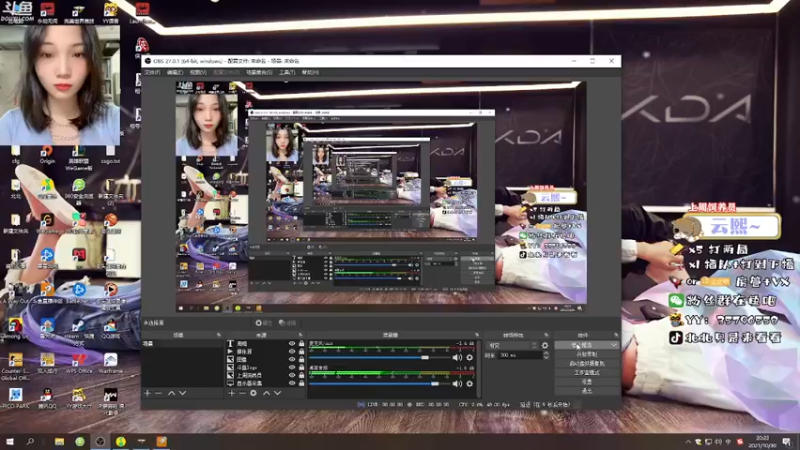Open the 工具(T) menu in OBS
Screen dimensions: 800x450
point(287,72)
